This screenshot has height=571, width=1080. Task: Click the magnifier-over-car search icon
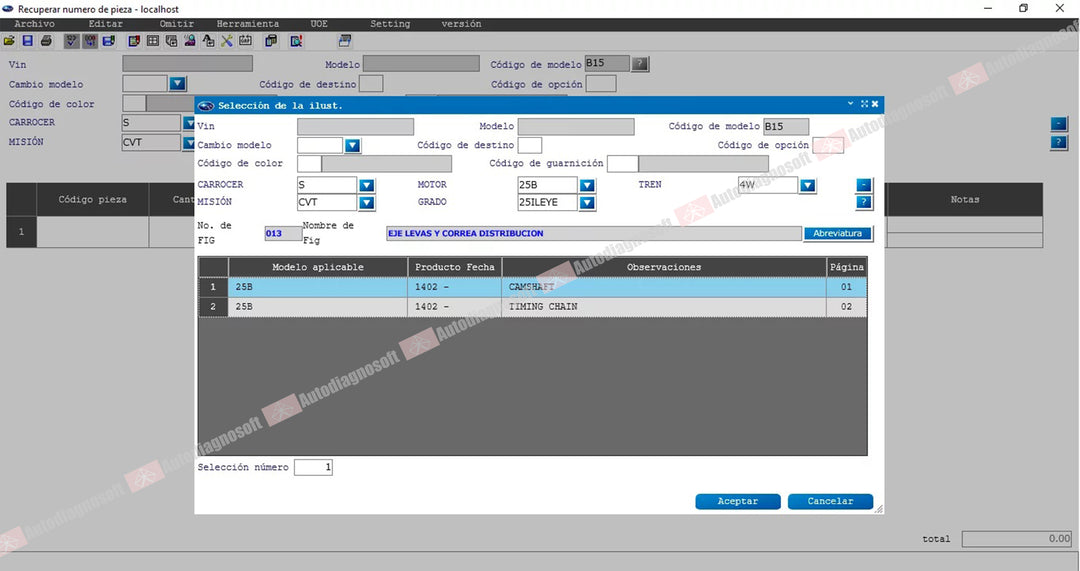coord(190,41)
